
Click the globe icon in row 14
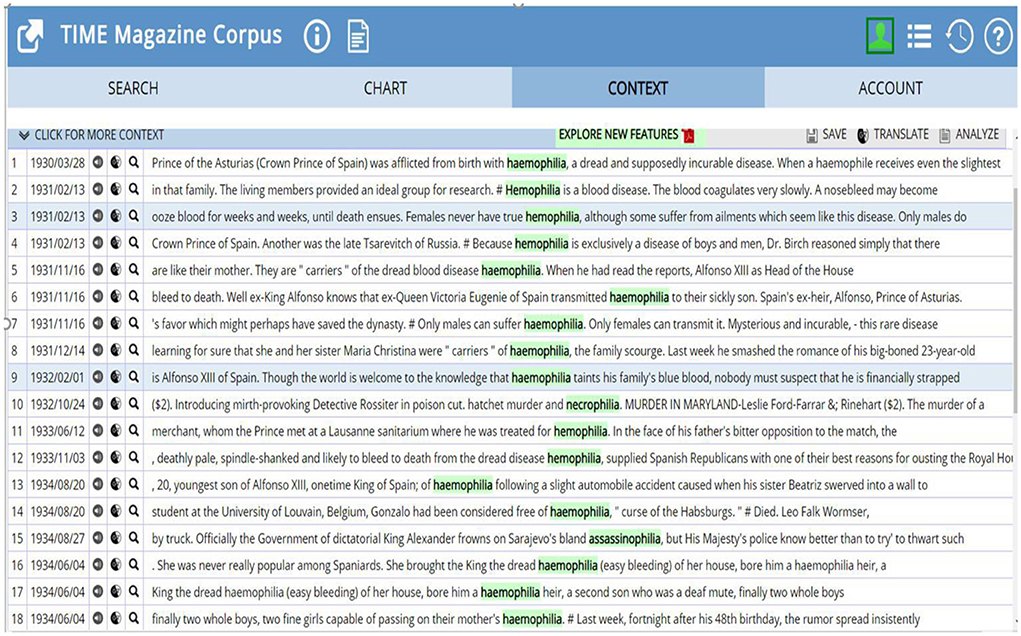tap(116, 512)
